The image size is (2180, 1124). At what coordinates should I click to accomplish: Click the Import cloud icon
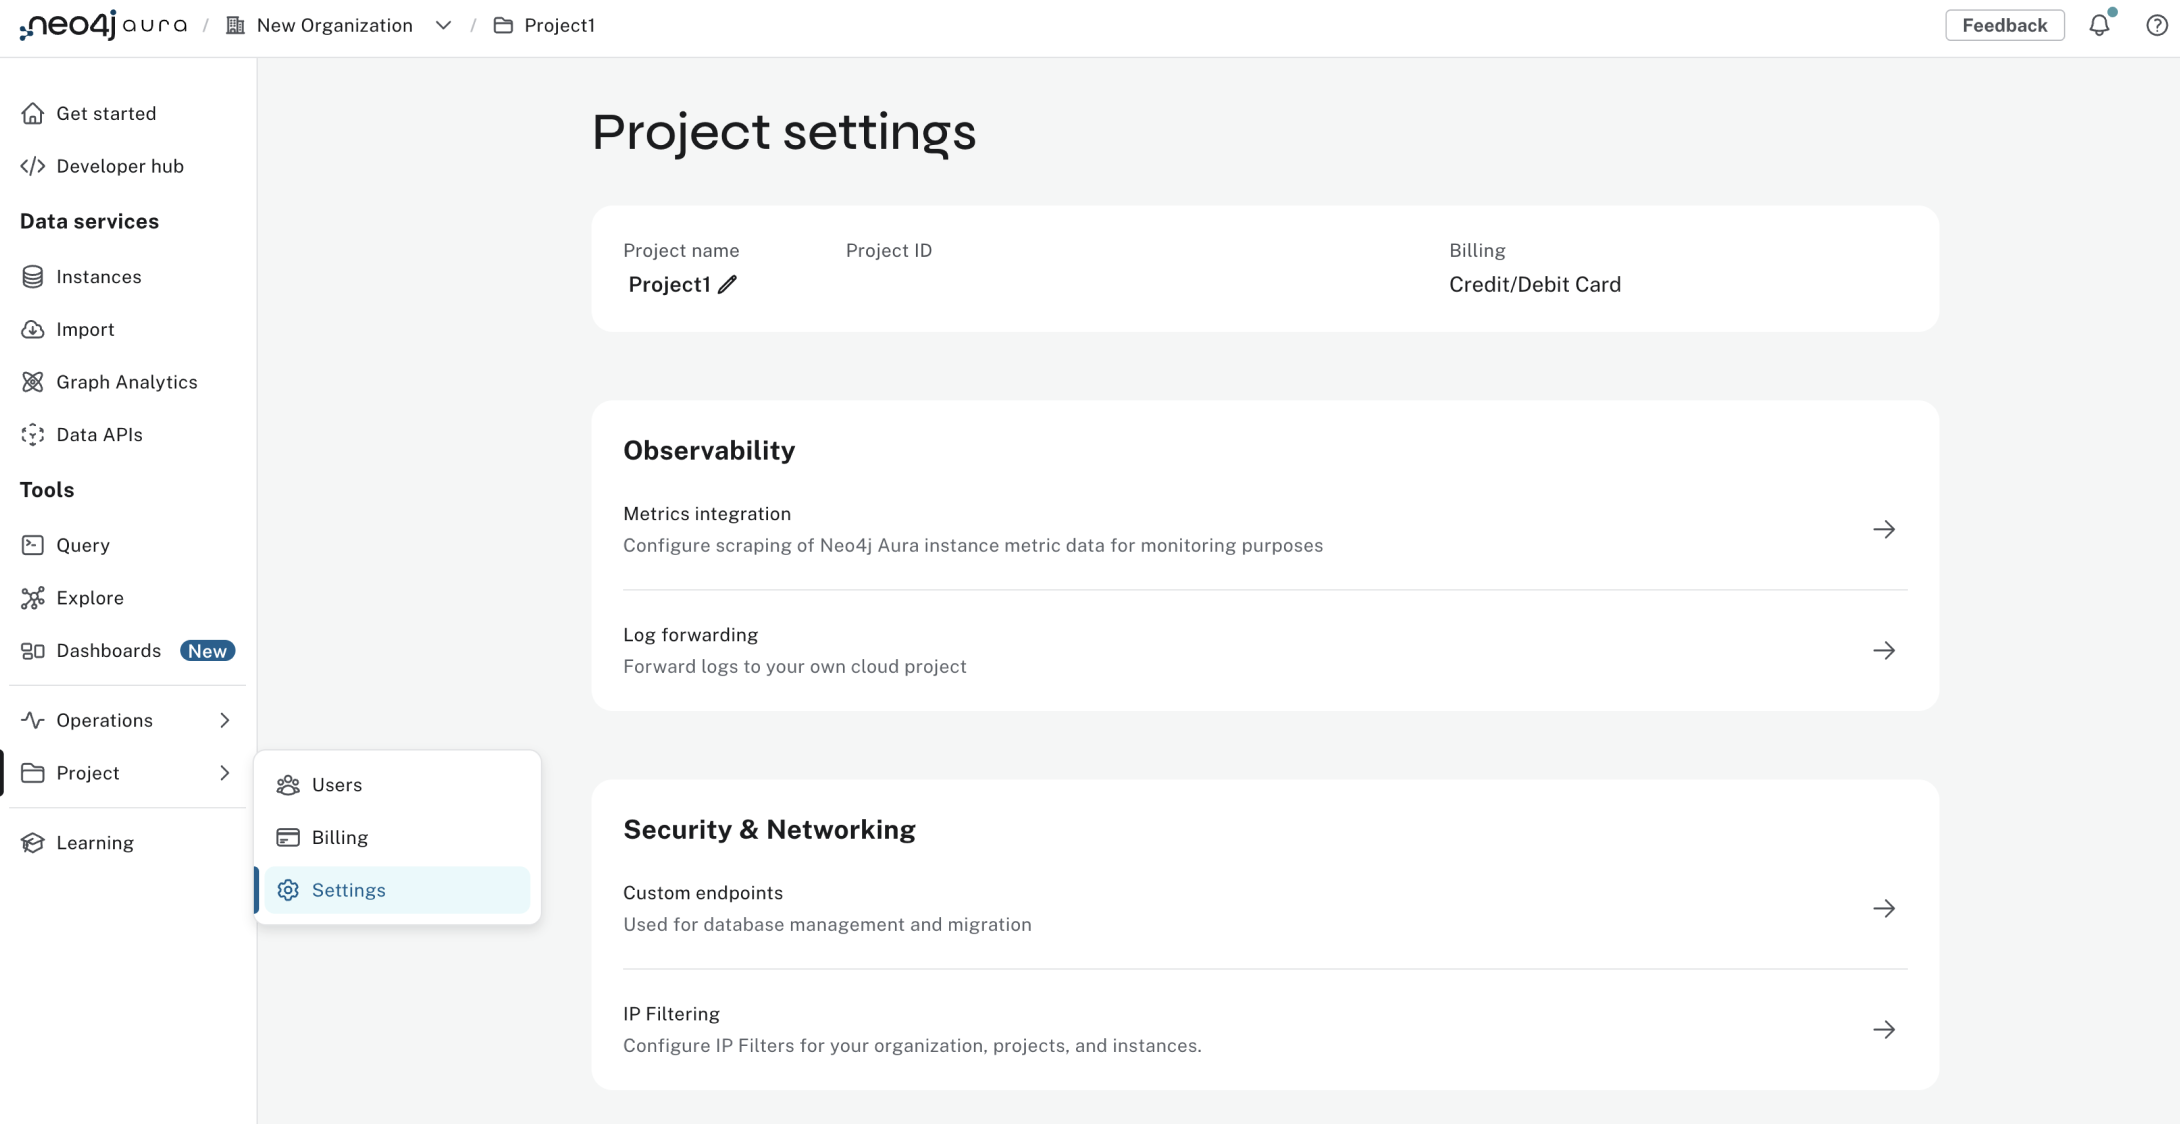pos(33,329)
